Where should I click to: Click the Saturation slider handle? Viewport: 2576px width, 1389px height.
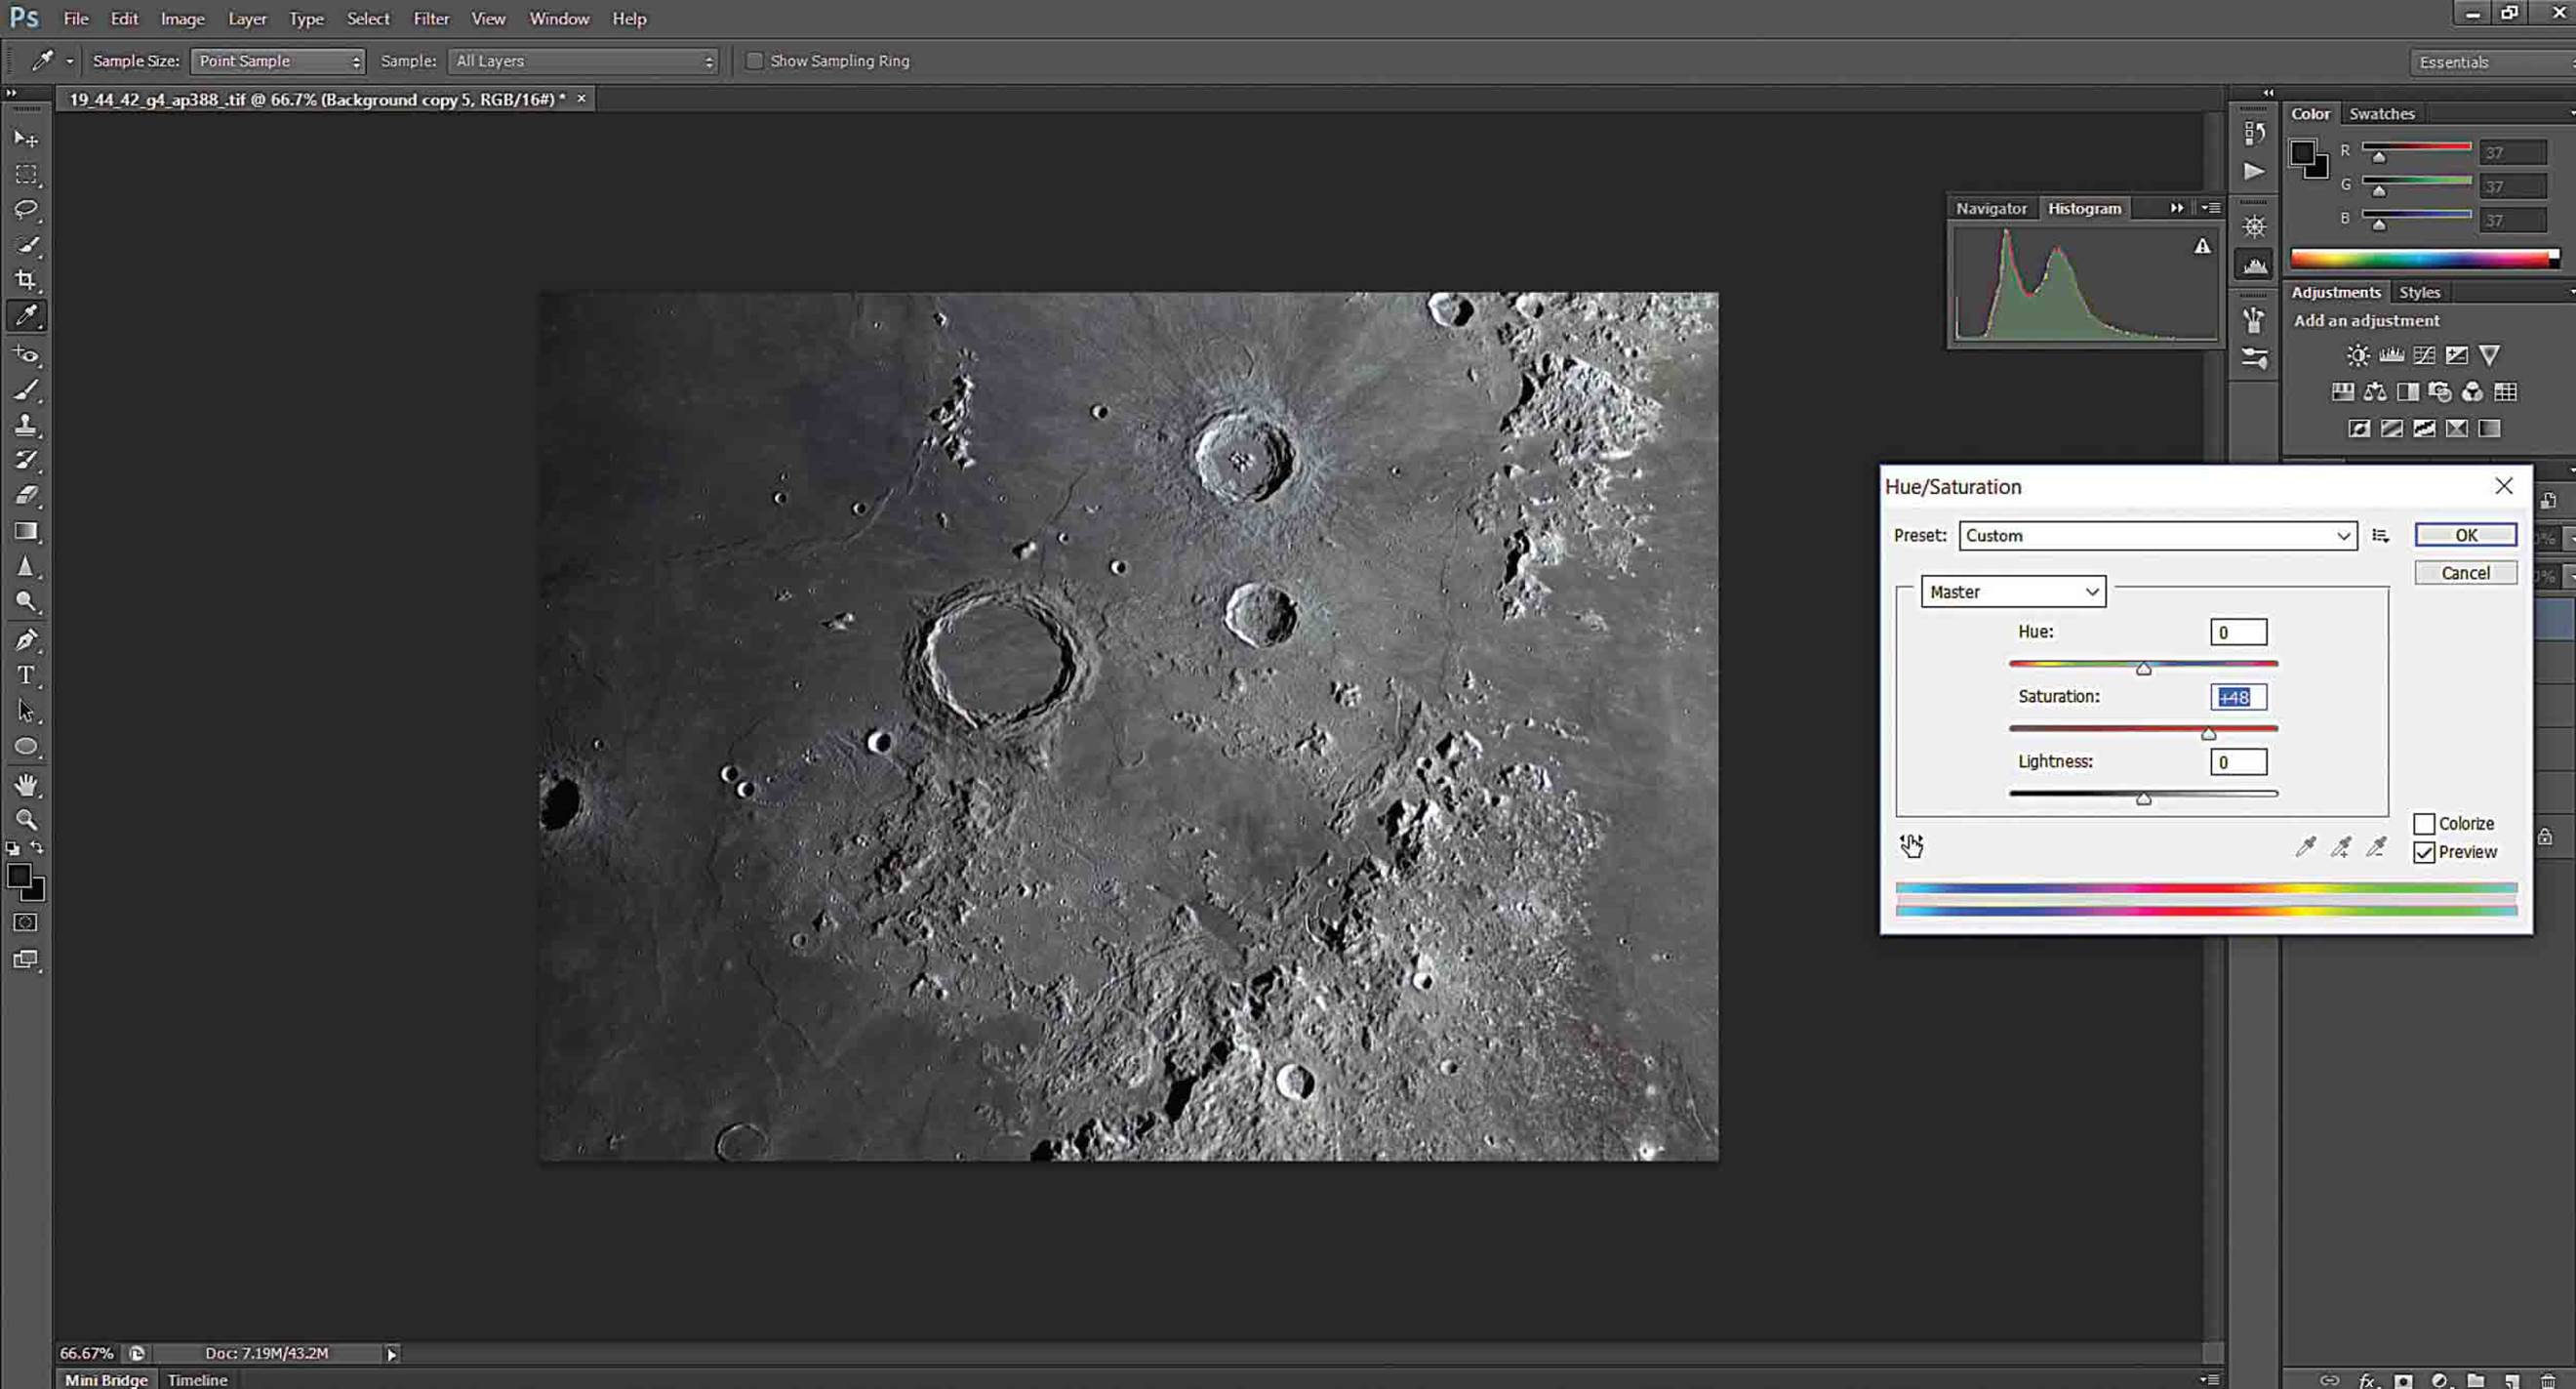pyautogui.click(x=2208, y=734)
